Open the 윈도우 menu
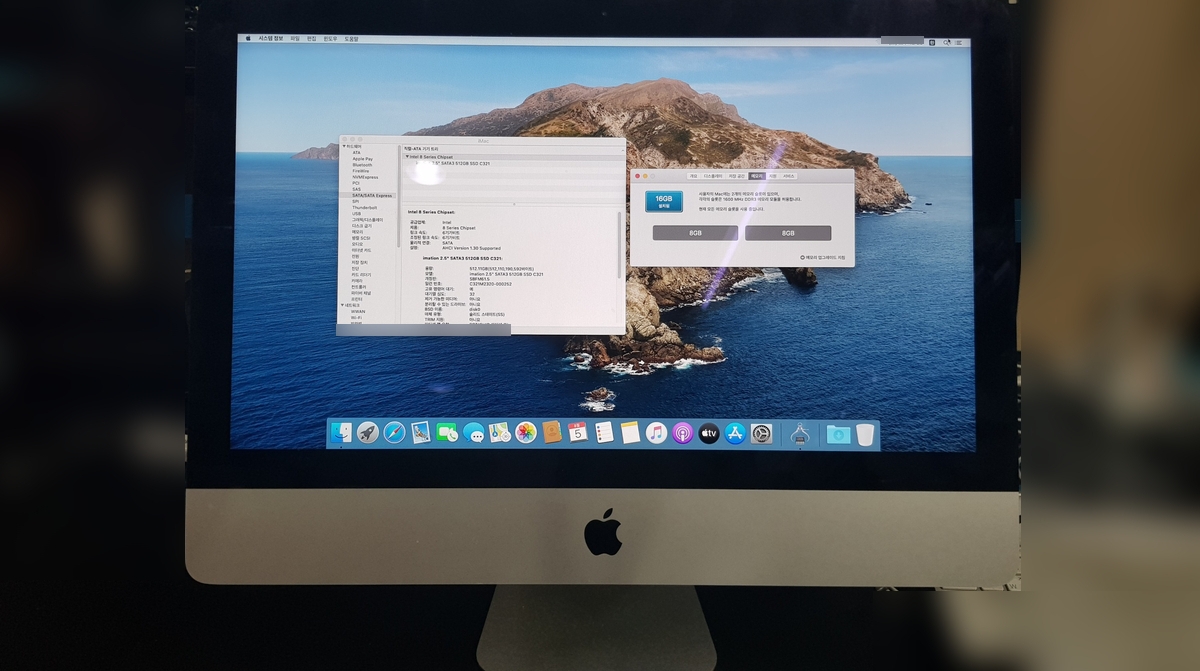 (330, 38)
